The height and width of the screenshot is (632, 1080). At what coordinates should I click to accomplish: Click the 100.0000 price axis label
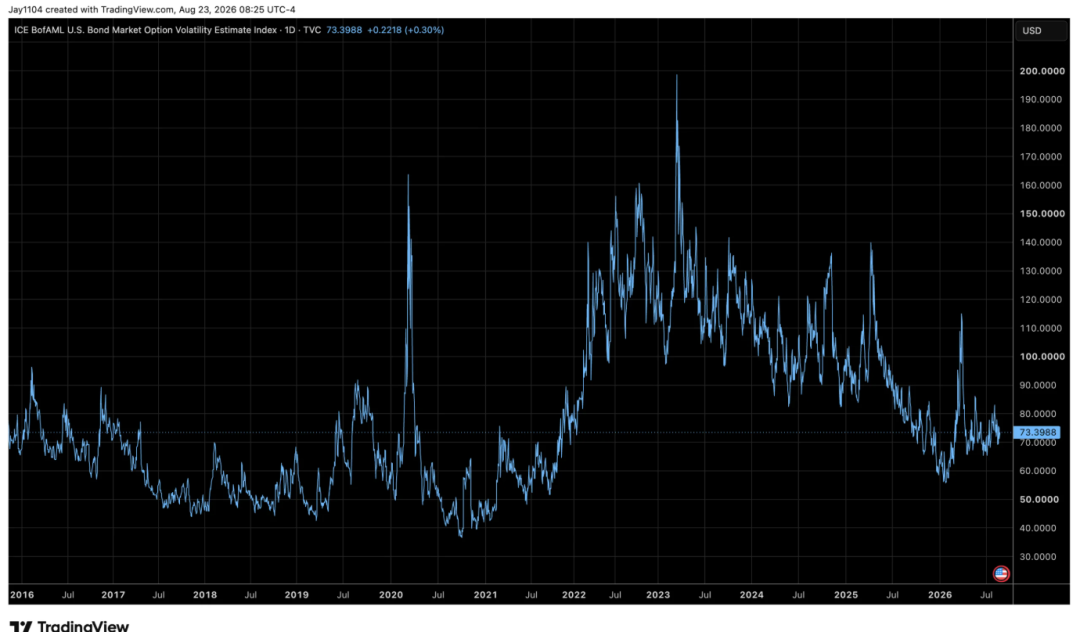point(1041,356)
